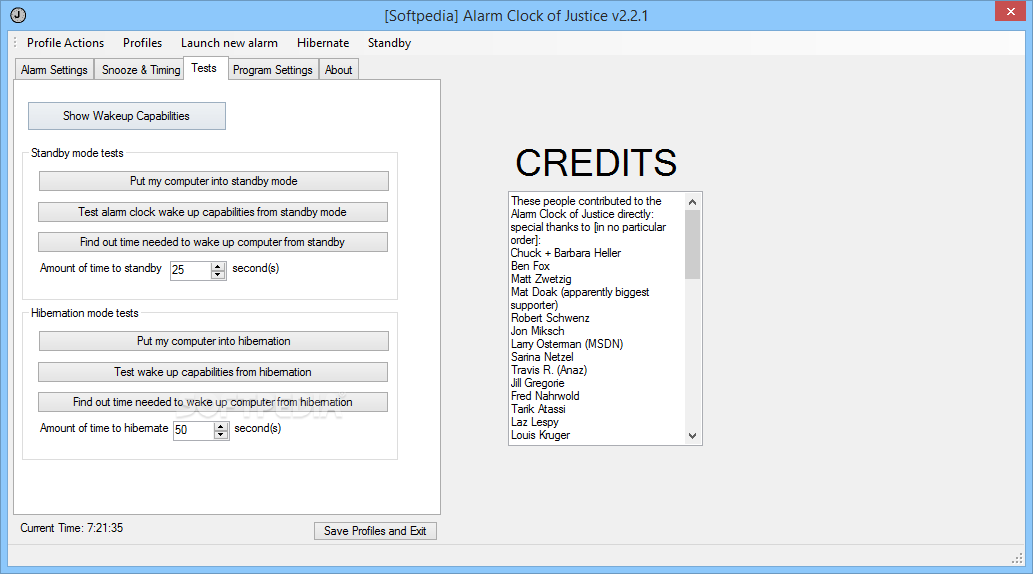The width and height of the screenshot is (1033, 574).
Task: Click 'Robert Schwenz' in credits list
Action: [550, 318]
